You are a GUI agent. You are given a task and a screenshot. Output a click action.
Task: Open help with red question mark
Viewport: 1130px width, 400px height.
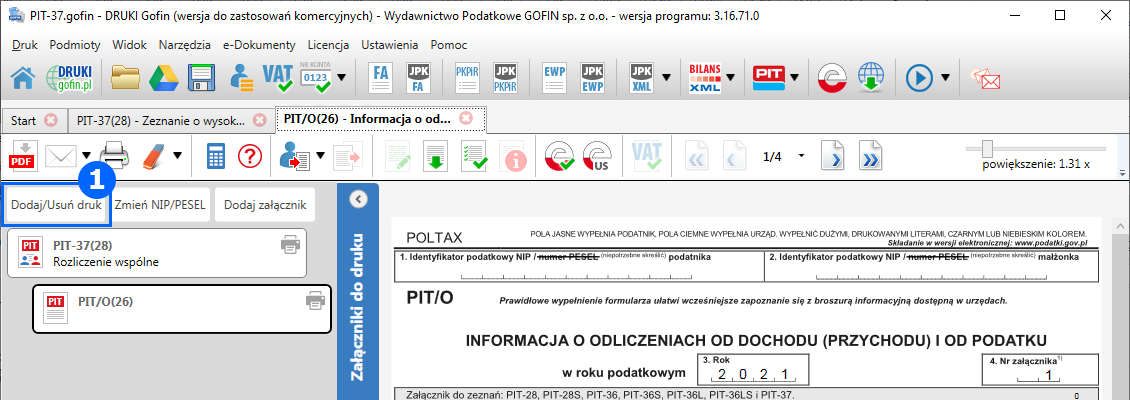(250, 155)
